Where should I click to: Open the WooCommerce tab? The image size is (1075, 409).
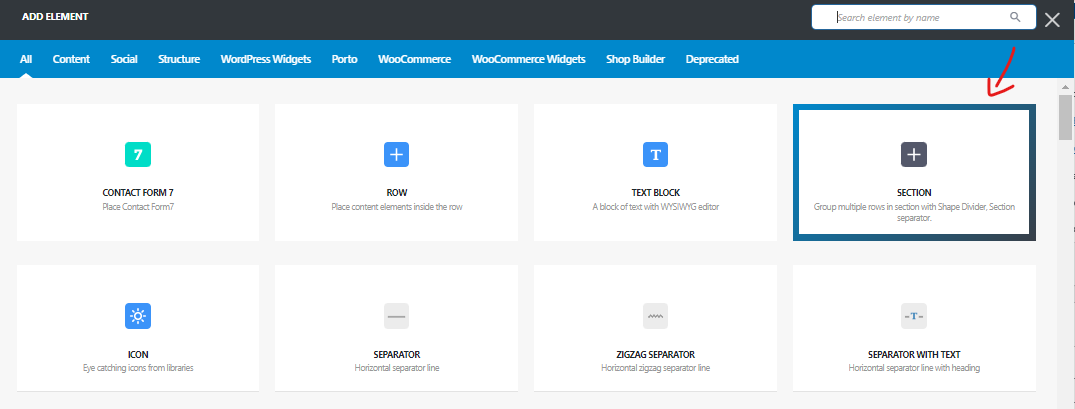point(415,59)
